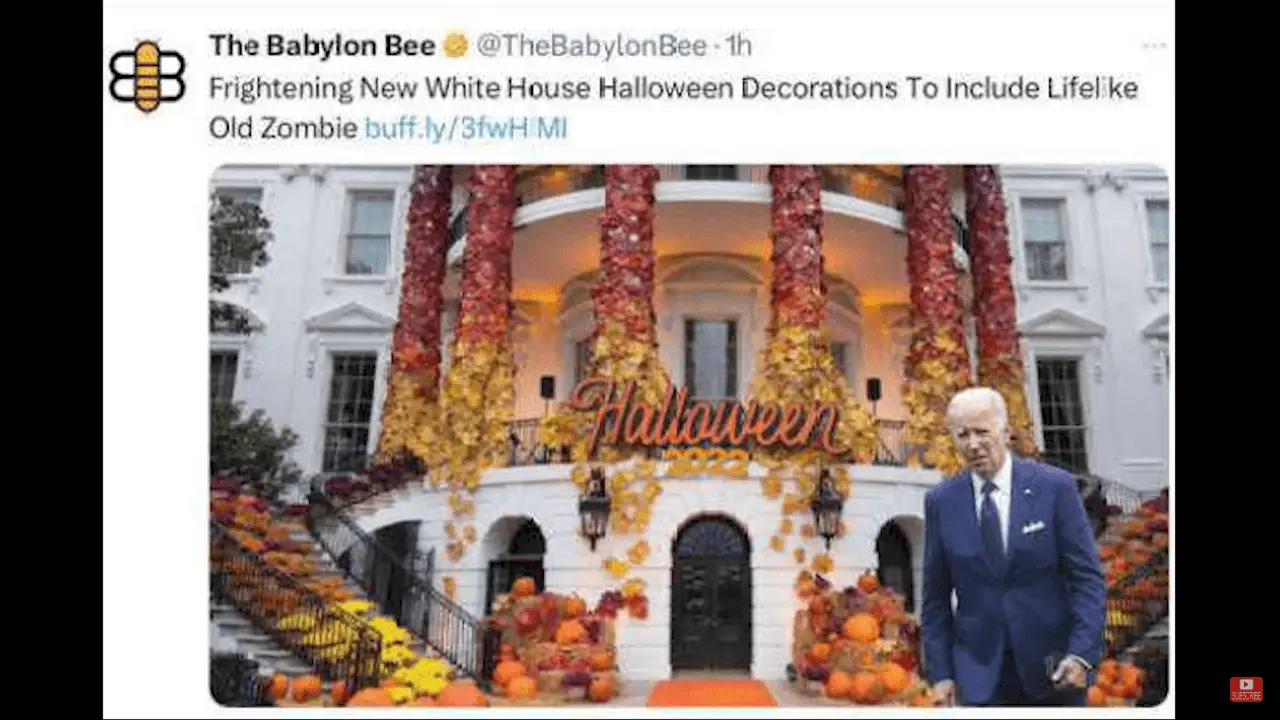The height and width of the screenshot is (720, 1280).
Task: Open The Babylon Bee profile avatar
Action: point(147,76)
